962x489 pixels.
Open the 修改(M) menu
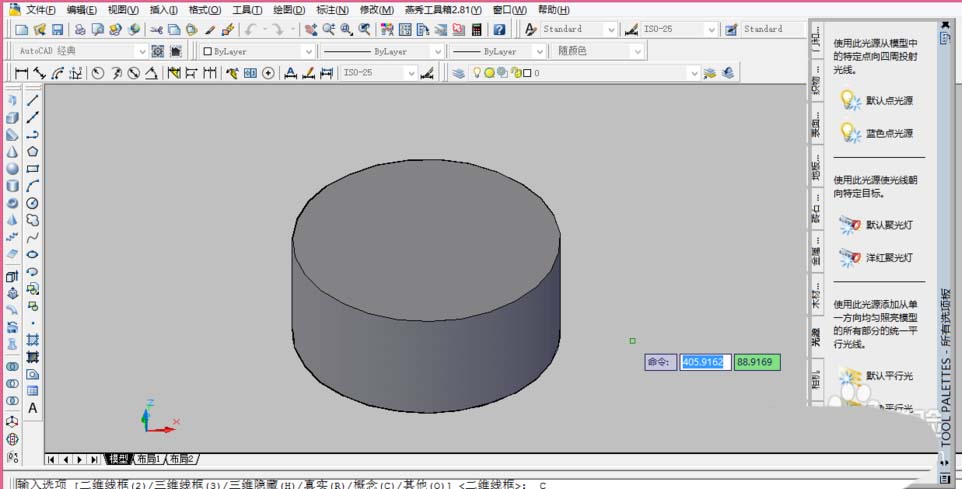pos(377,10)
